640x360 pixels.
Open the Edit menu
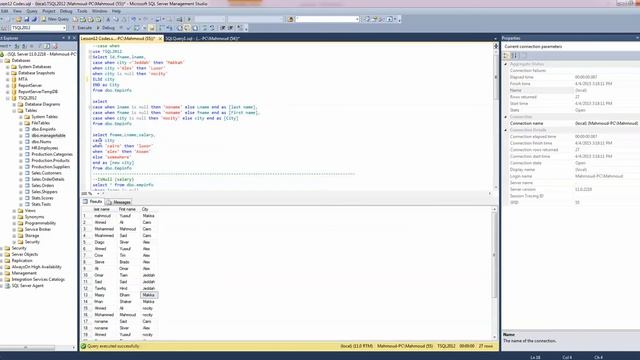pos(4,11)
